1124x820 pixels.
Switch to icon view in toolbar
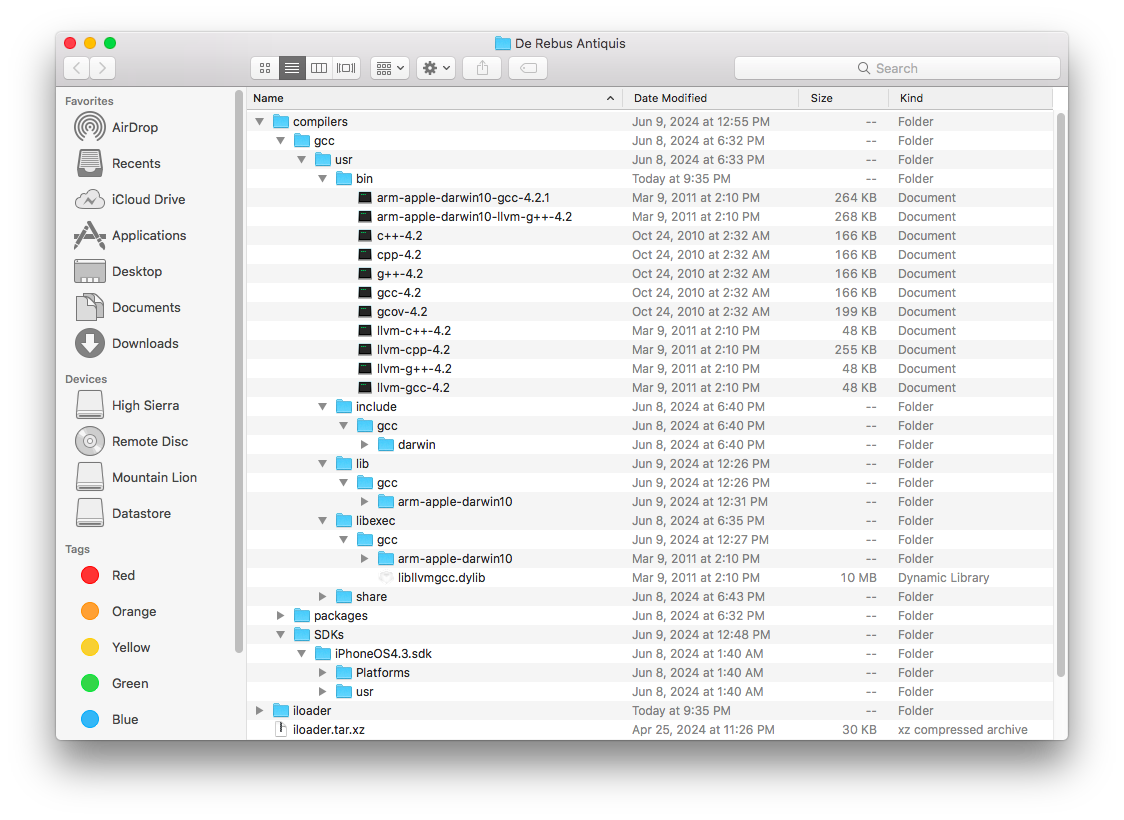[x=265, y=68]
